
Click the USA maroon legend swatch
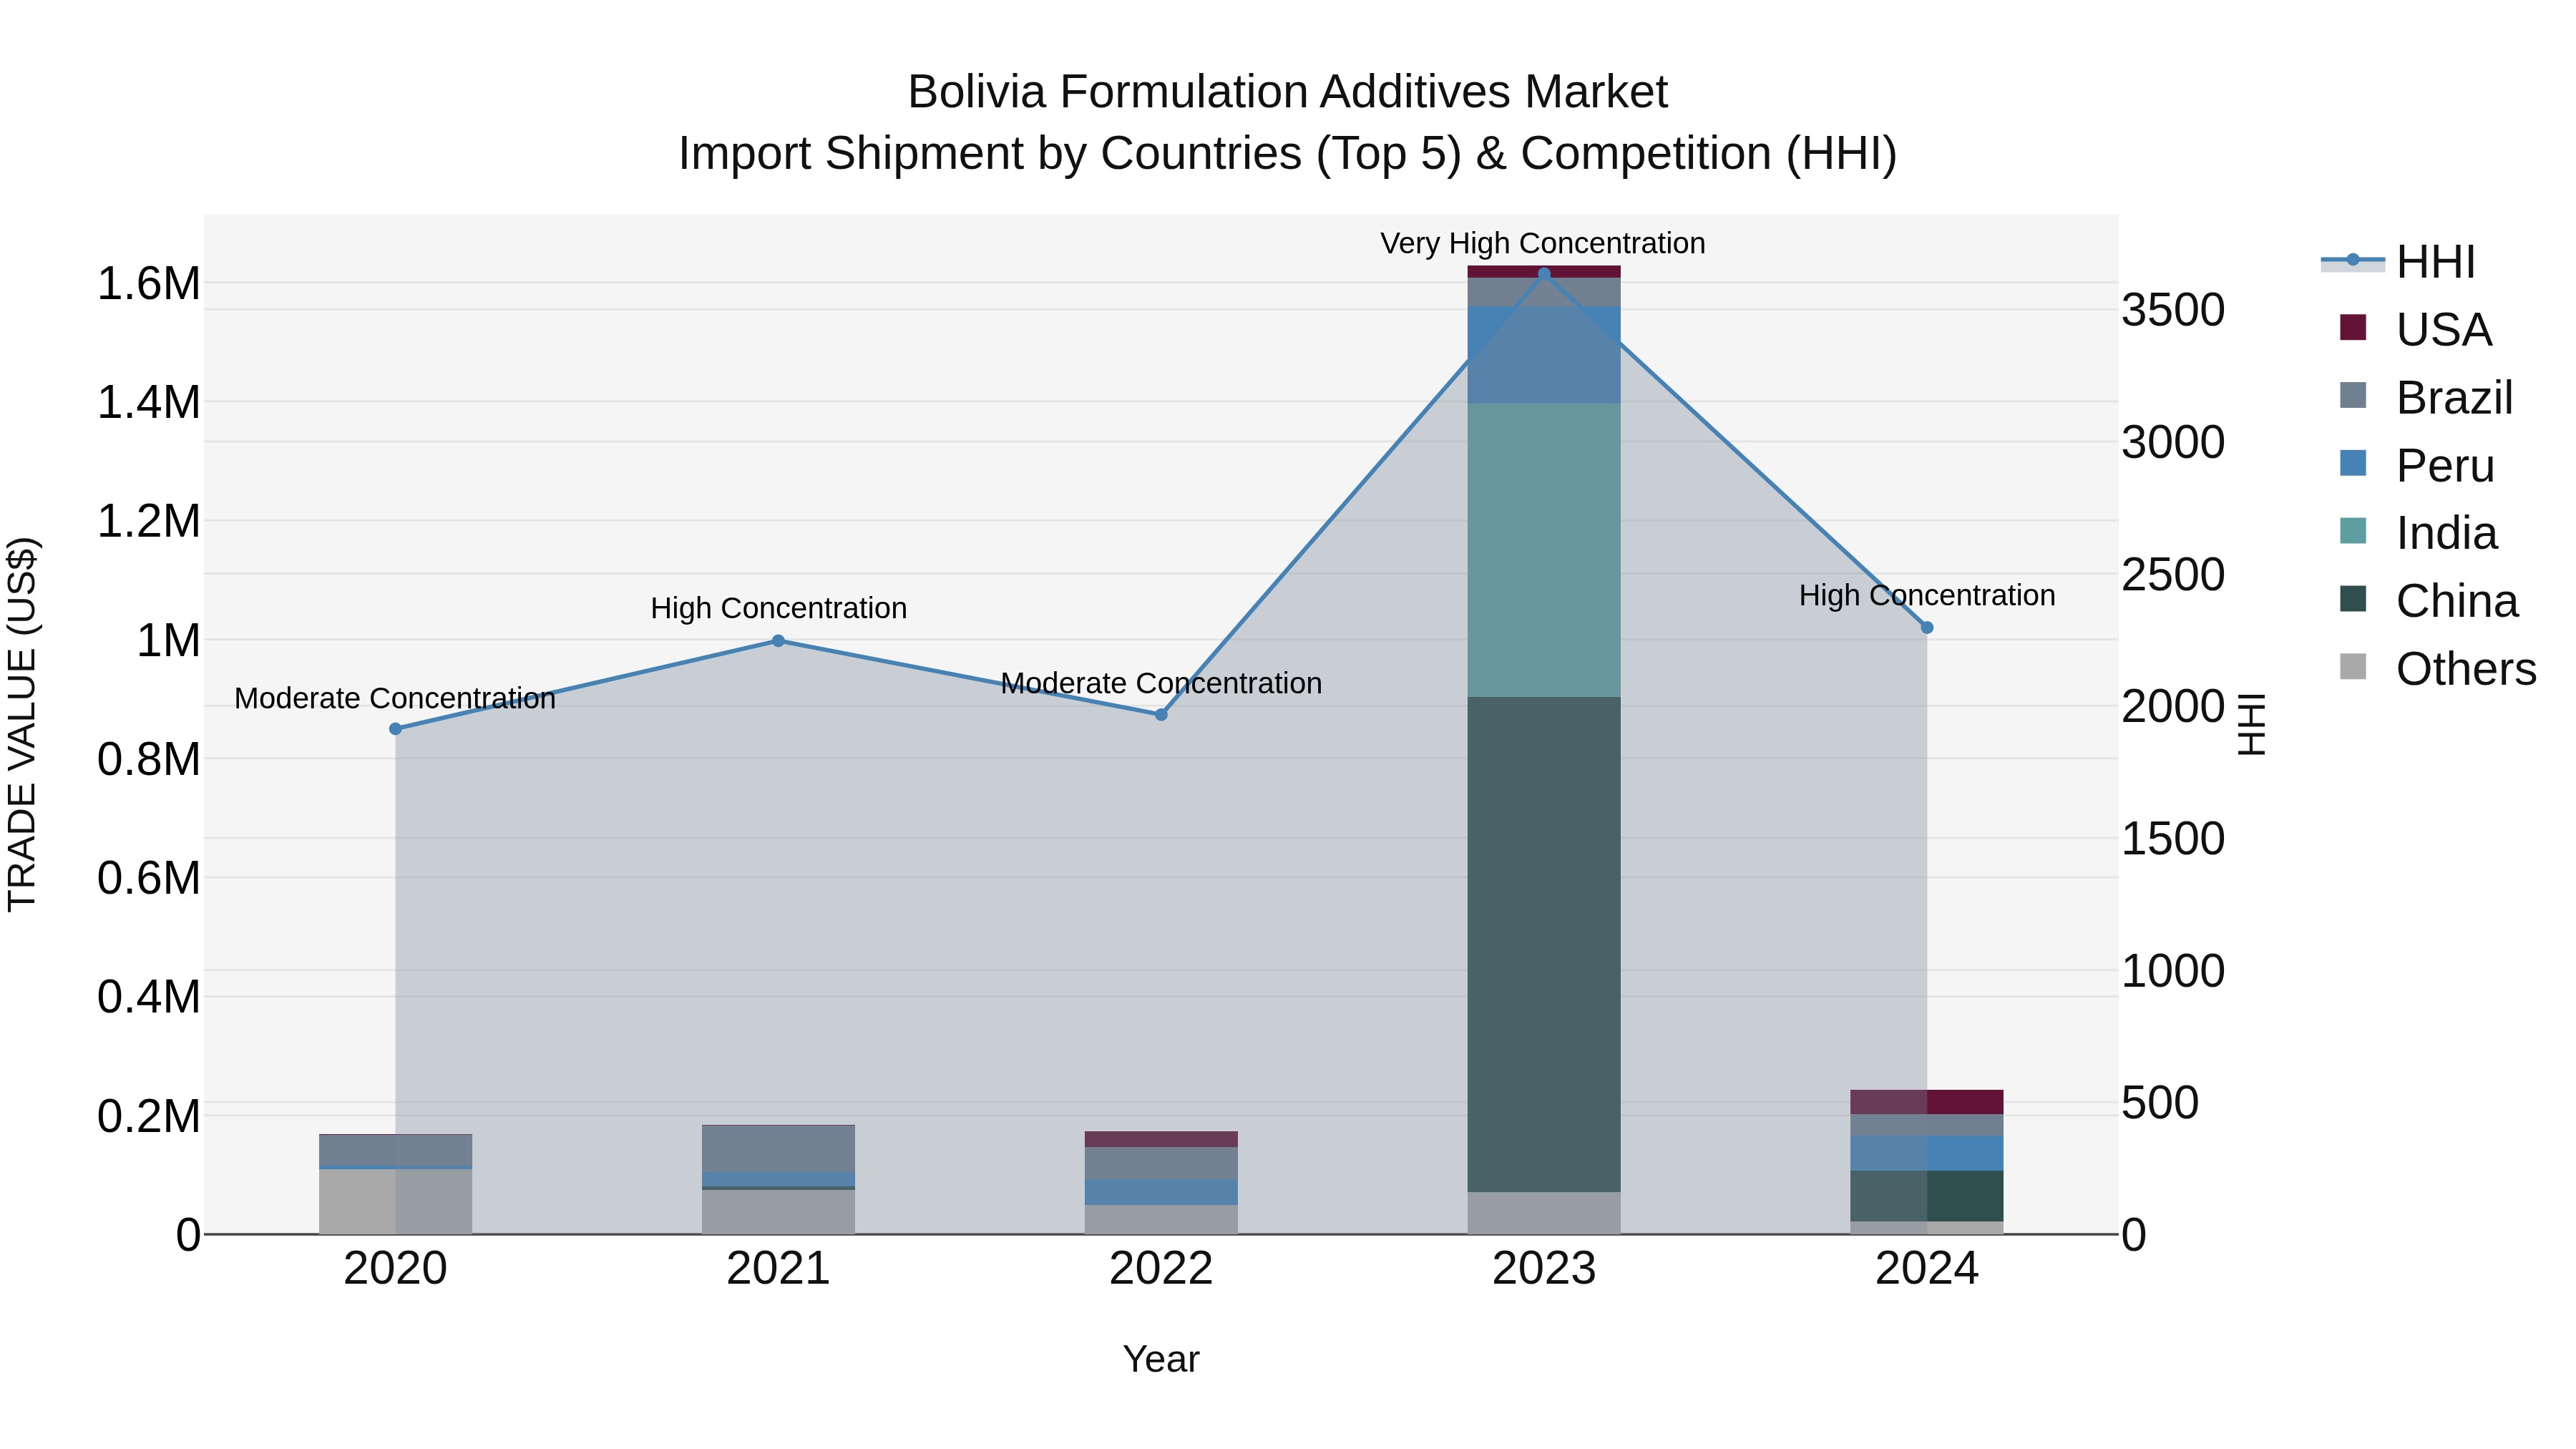click(x=2353, y=327)
